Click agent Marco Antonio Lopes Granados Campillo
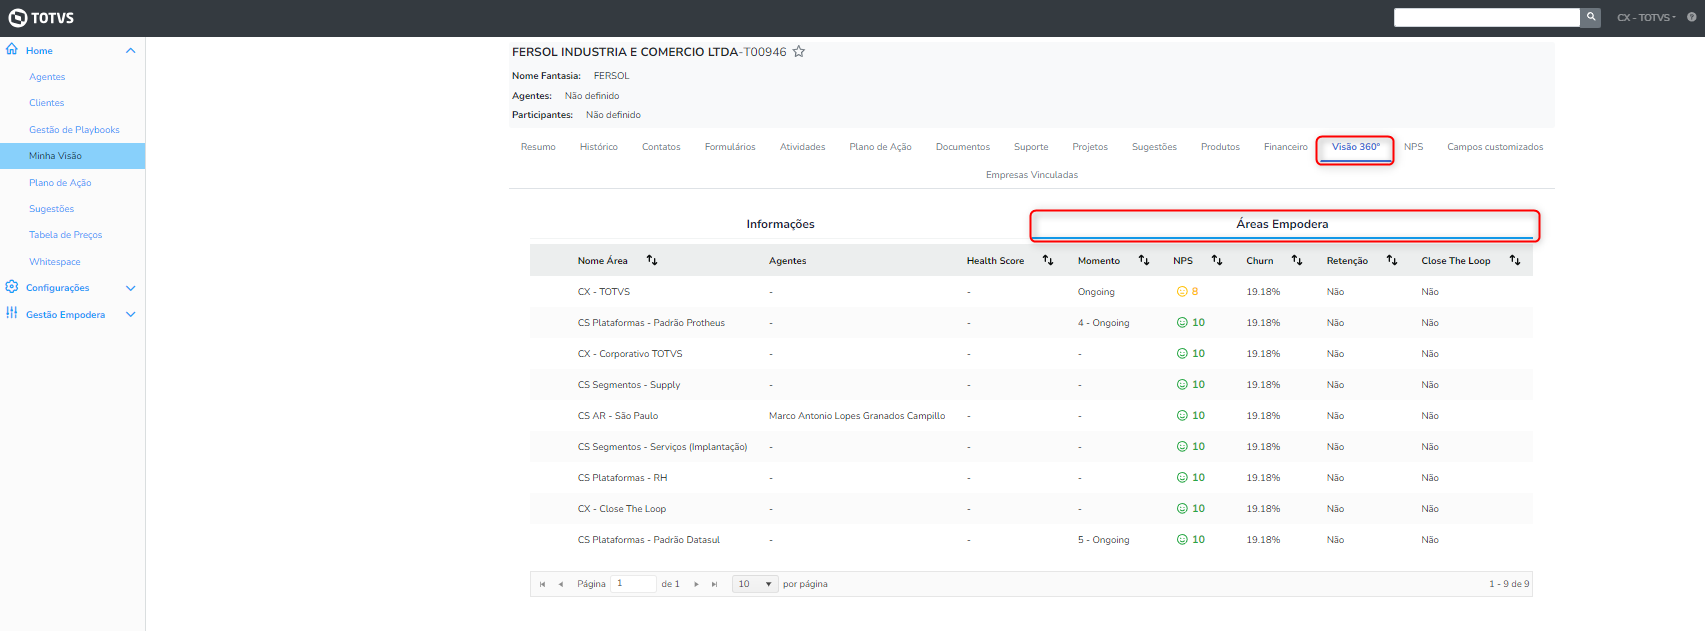Screen dimensions: 1705x631 (x=857, y=416)
